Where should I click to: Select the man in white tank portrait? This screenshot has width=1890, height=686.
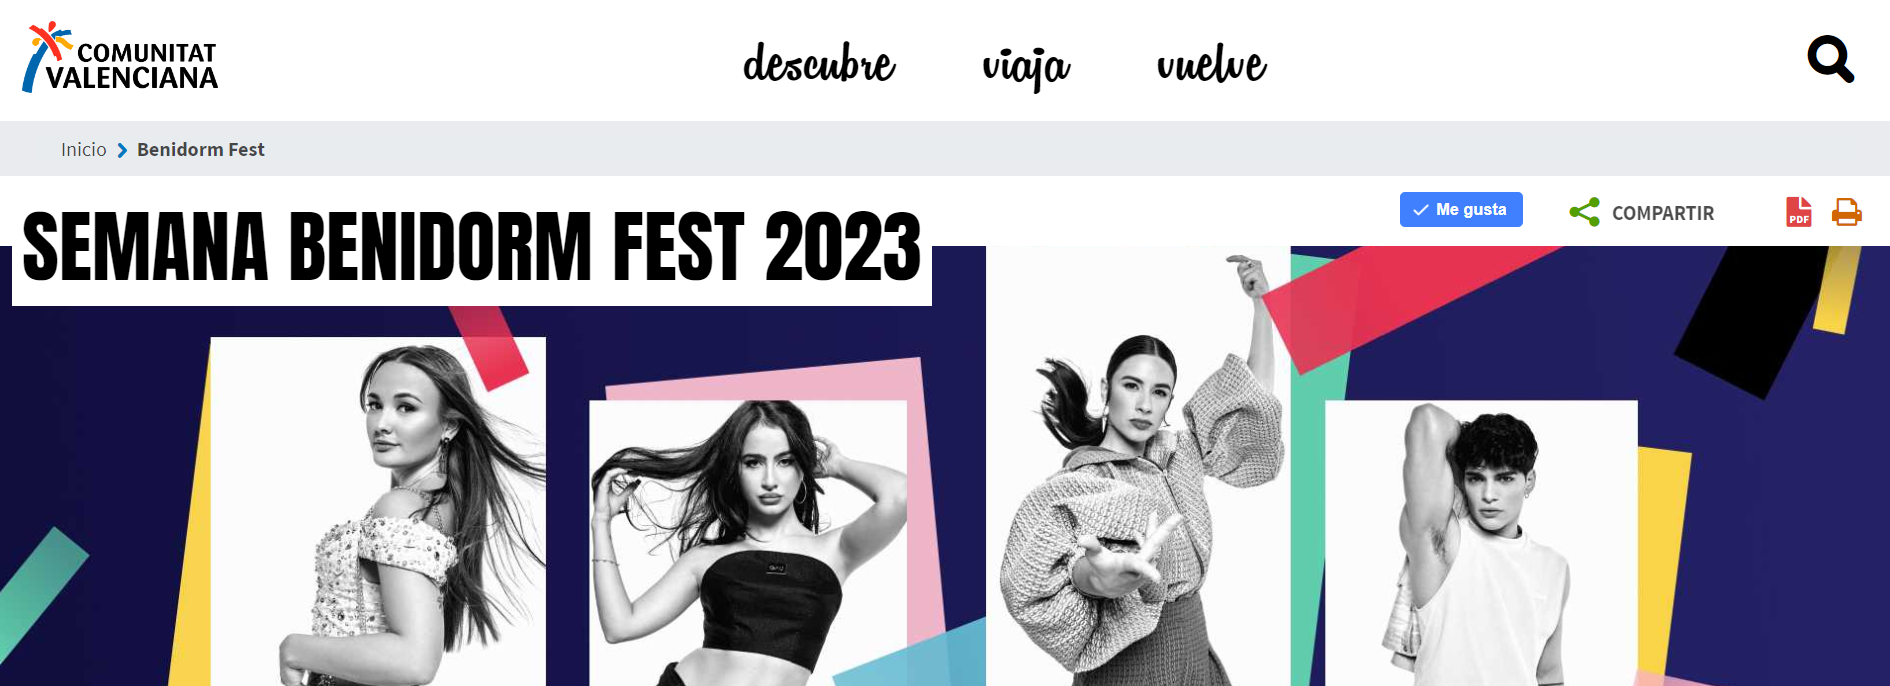pos(1481,543)
